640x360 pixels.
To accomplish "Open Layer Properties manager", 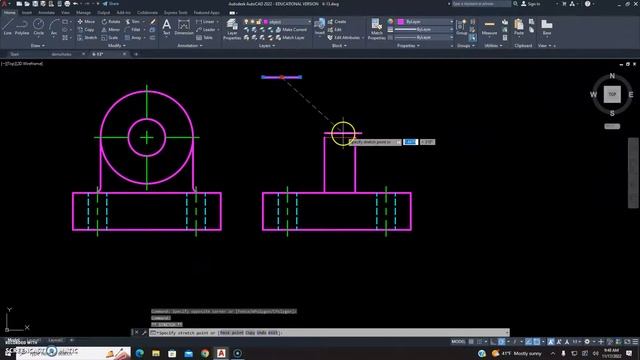I will pyautogui.click(x=232, y=29).
